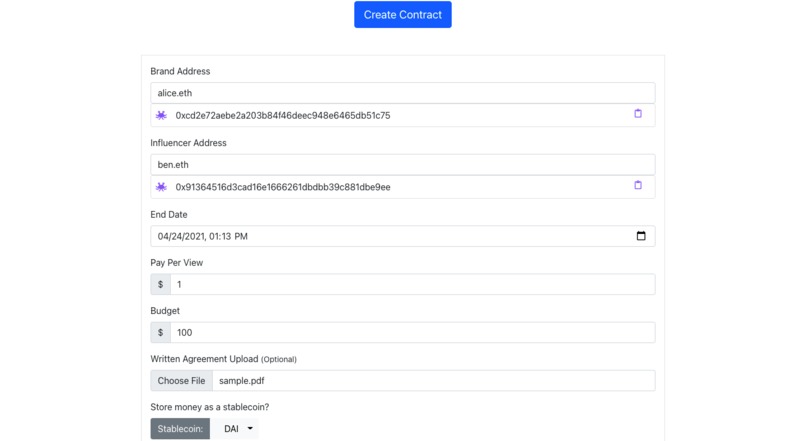The width and height of the screenshot is (806, 441).
Task: Click the dollar sign prefix of Budget
Action: (160, 333)
